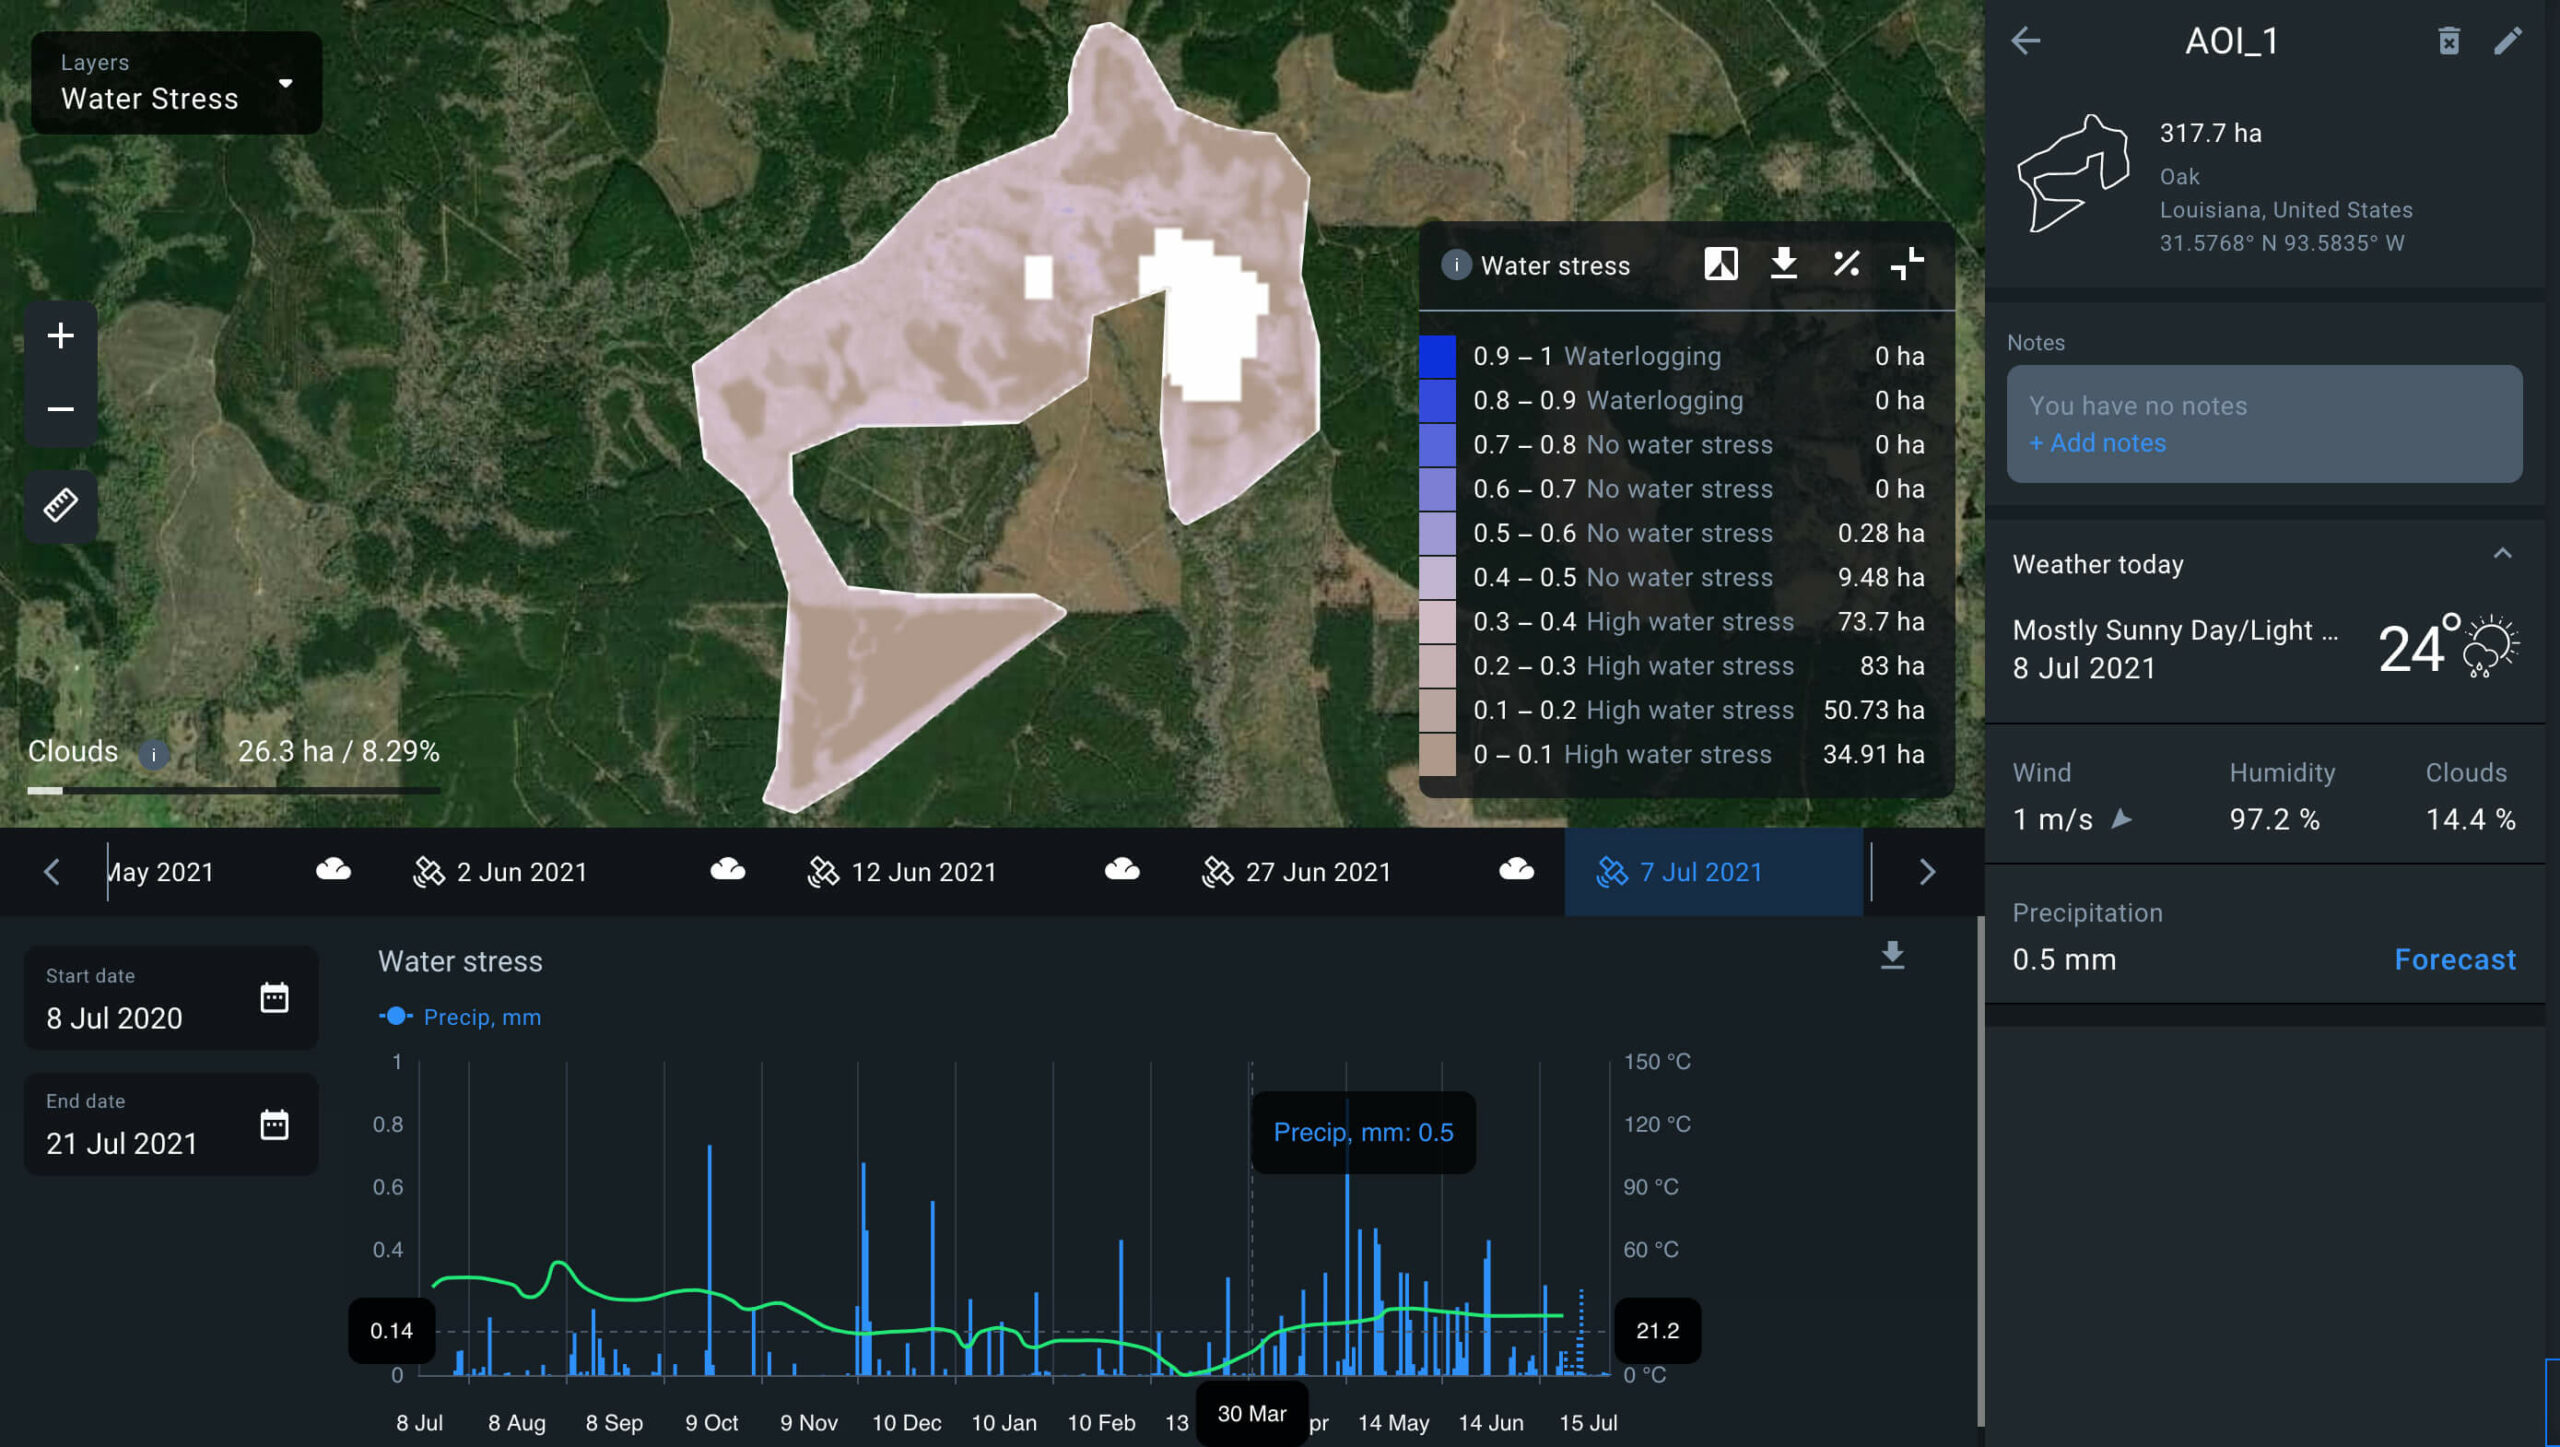Click the 317.7 ha area text
Viewport: 2560px width, 1447px height.
click(2210, 133)
